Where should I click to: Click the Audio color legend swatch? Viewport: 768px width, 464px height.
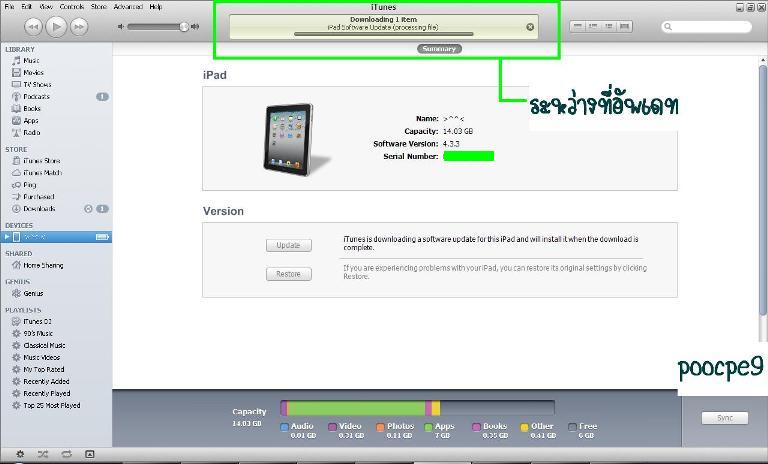[x=284, y=427]
